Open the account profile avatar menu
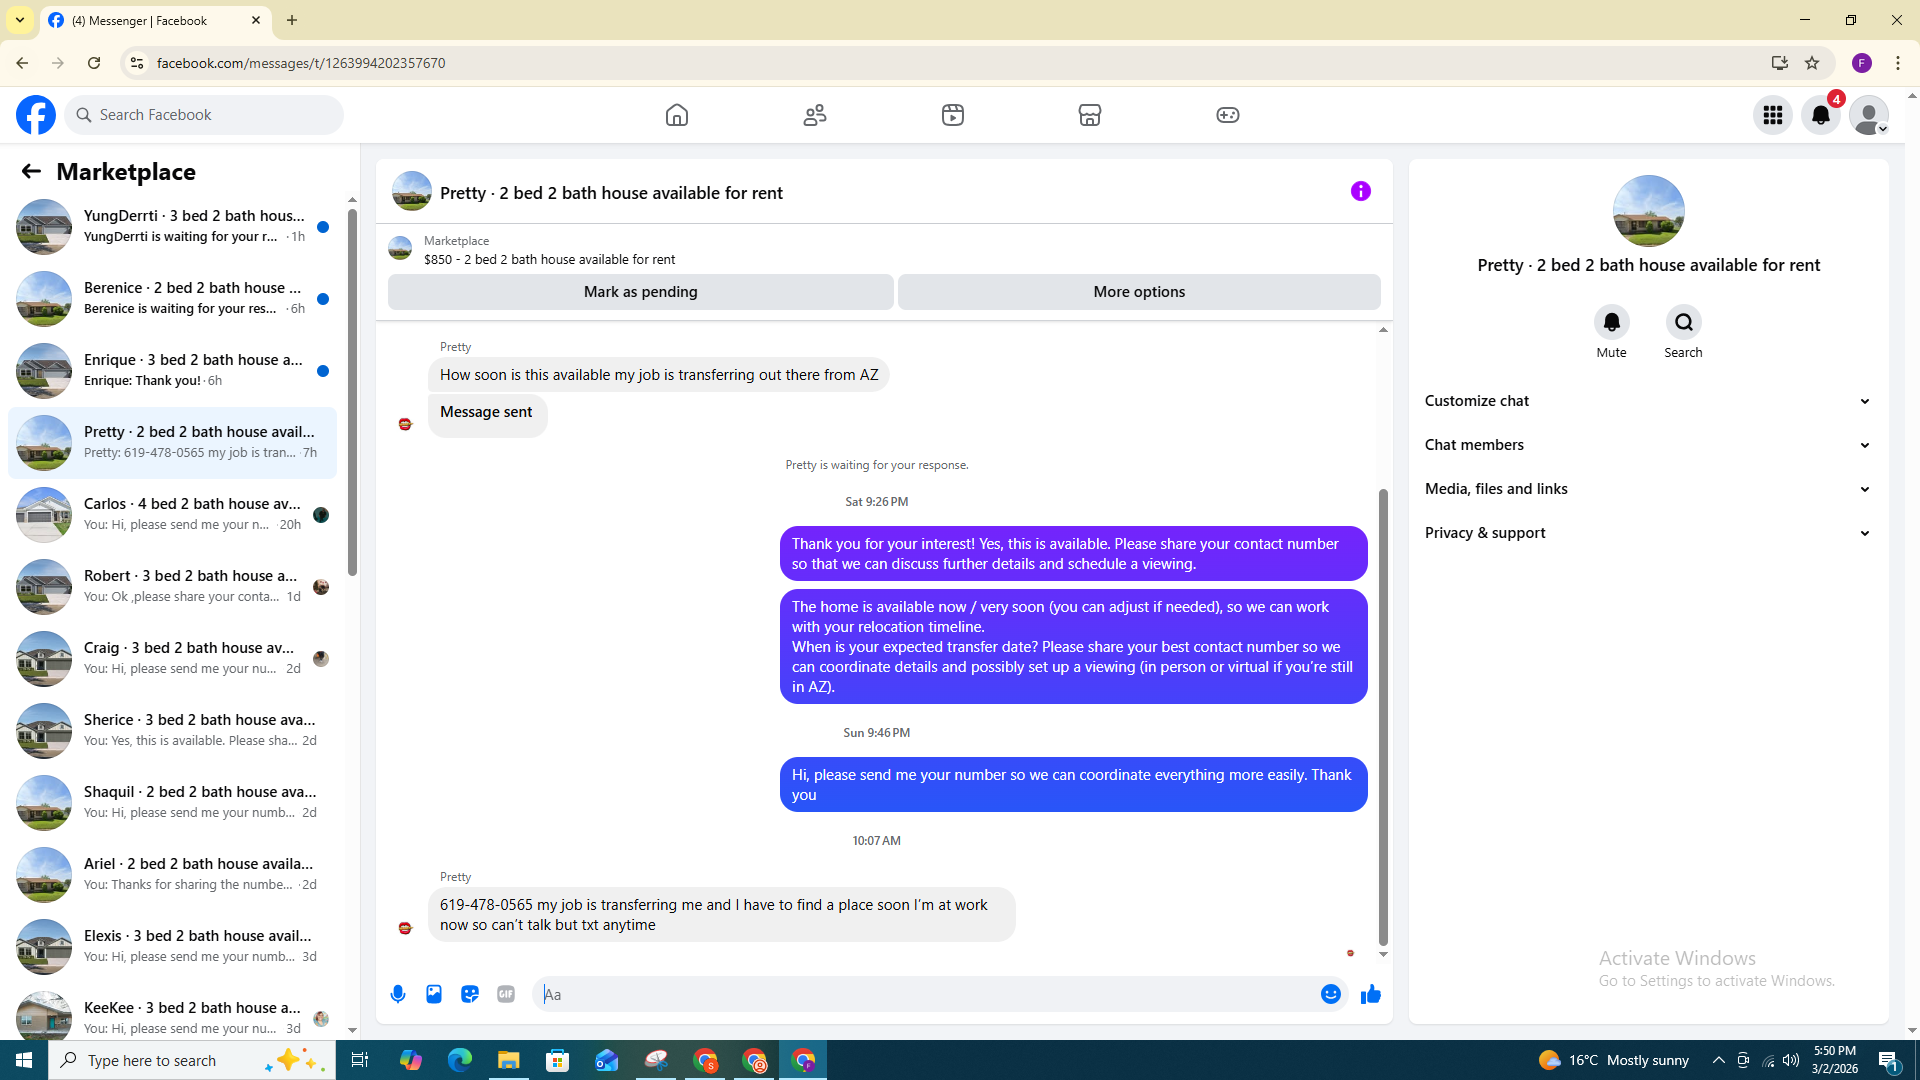1920x1080 pixels. 1869,115
